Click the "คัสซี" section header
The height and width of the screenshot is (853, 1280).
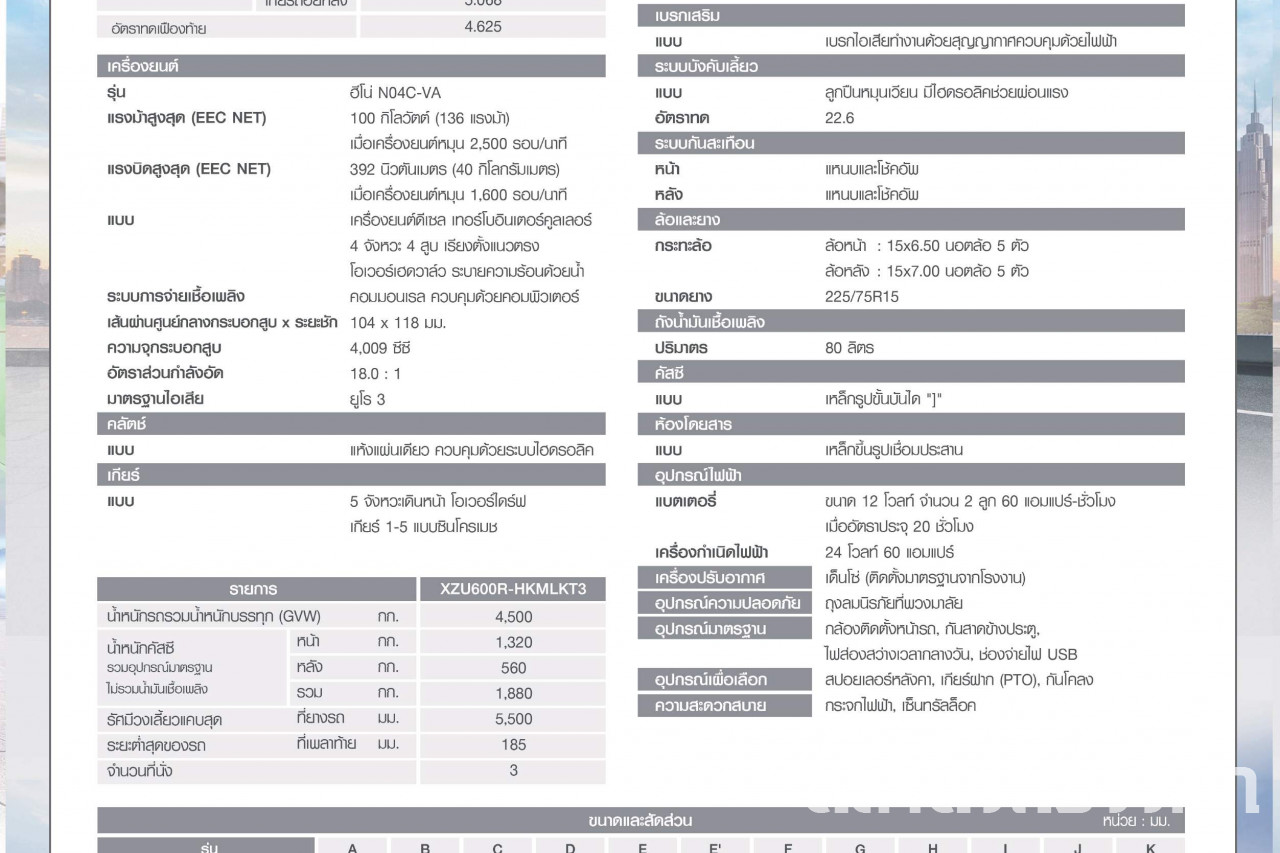[x=911, y=373]
